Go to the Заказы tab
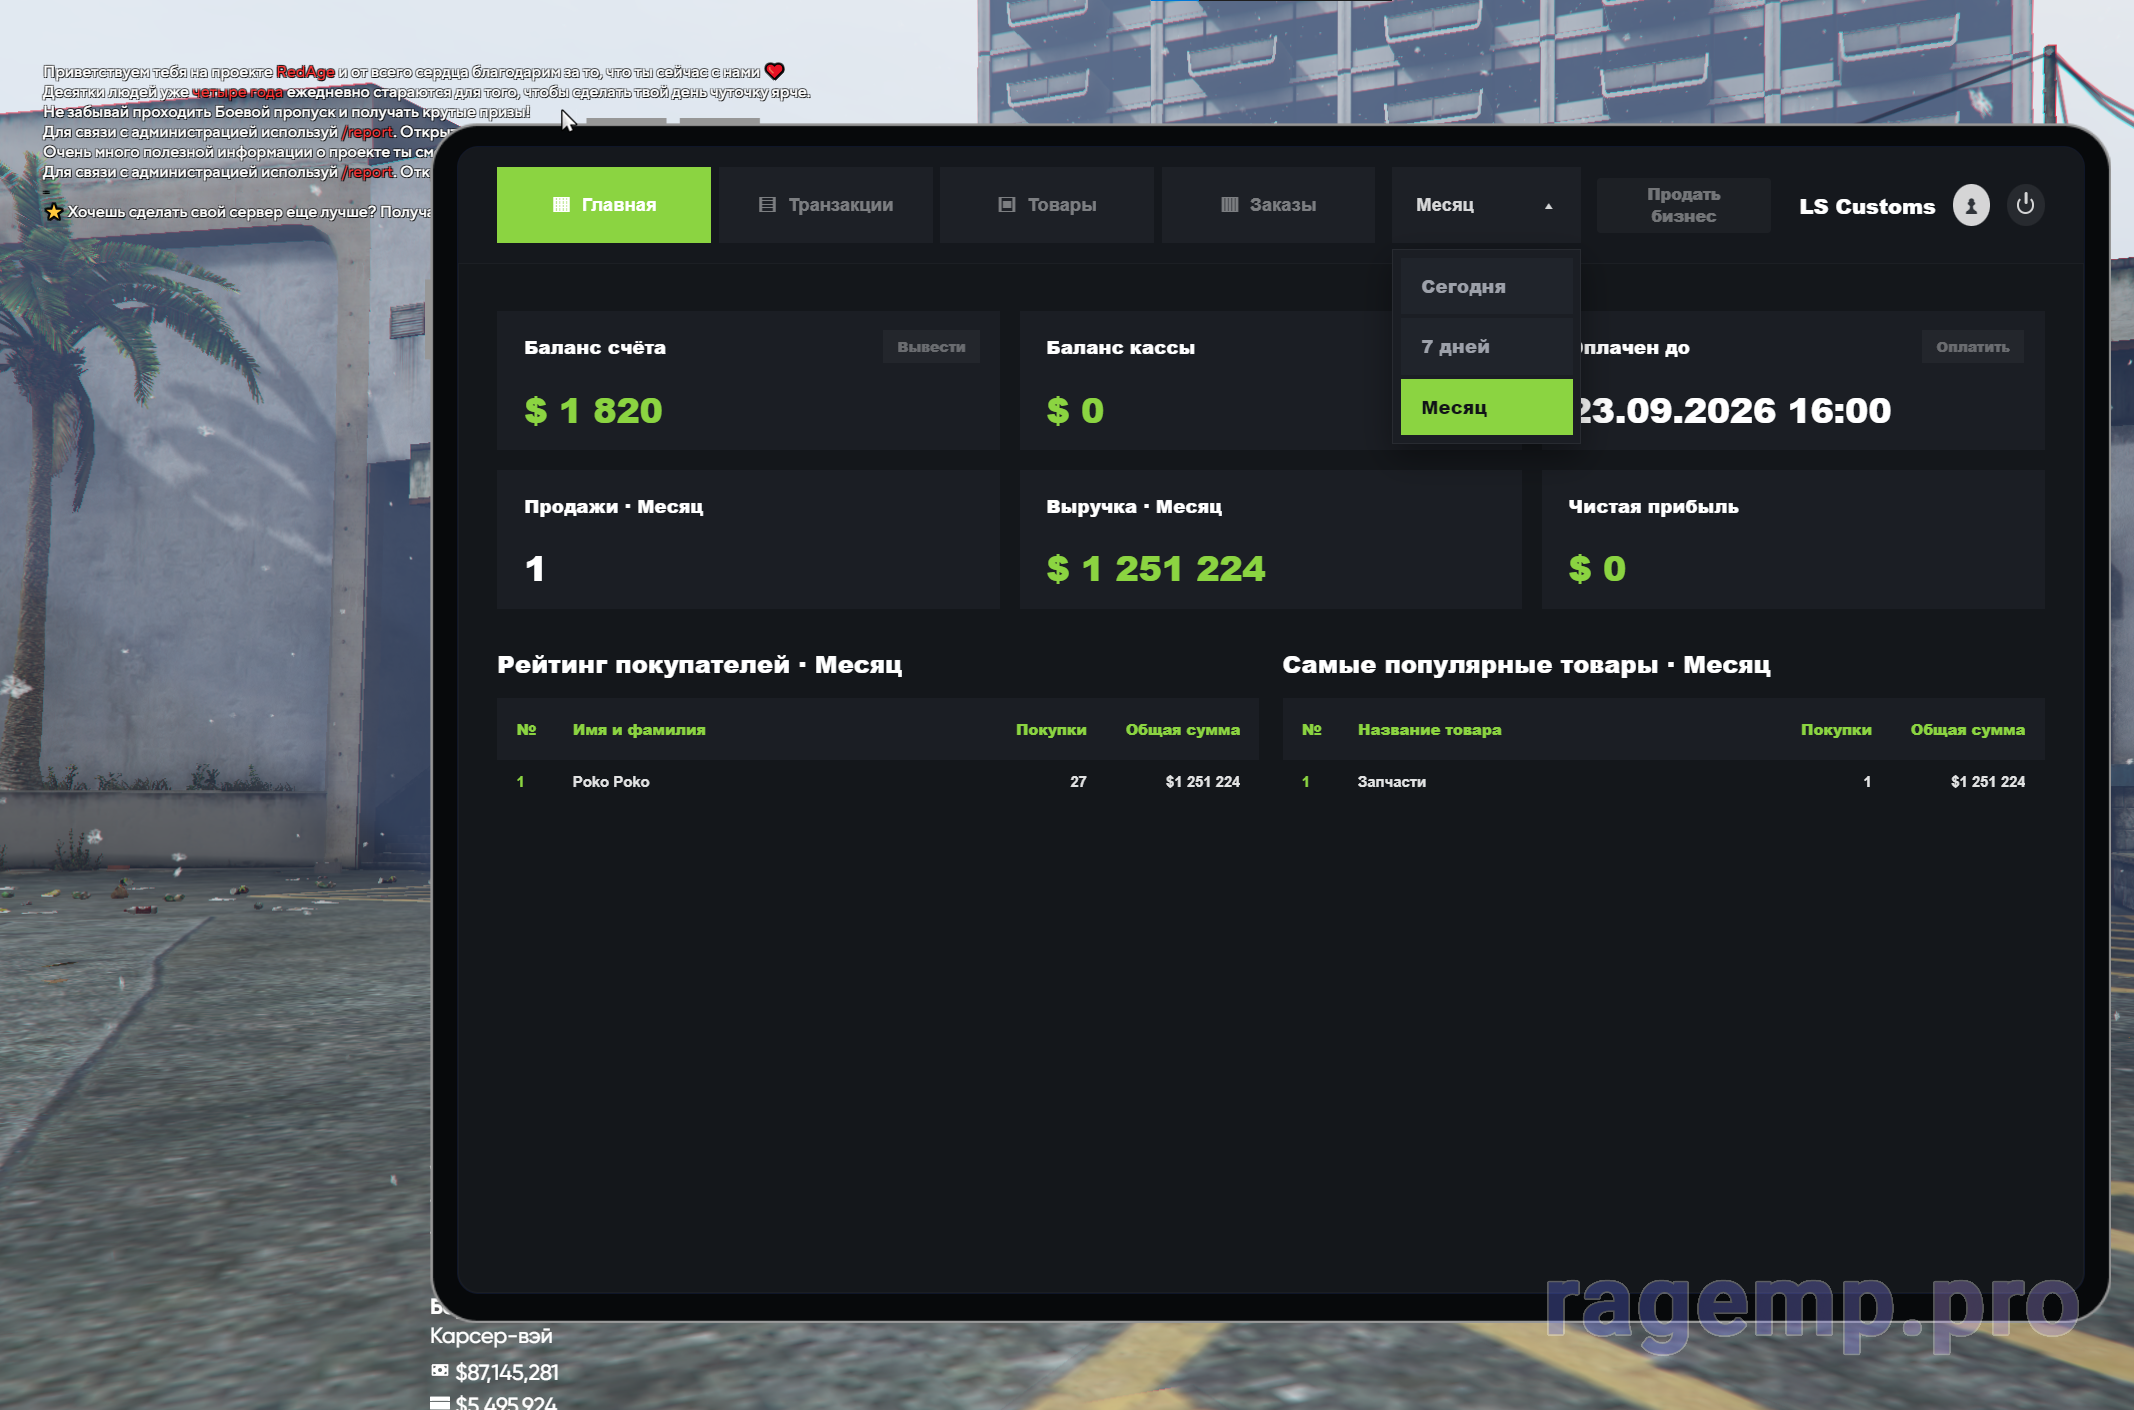This screenshot has height=1410, width=2134. [1268, 205]
